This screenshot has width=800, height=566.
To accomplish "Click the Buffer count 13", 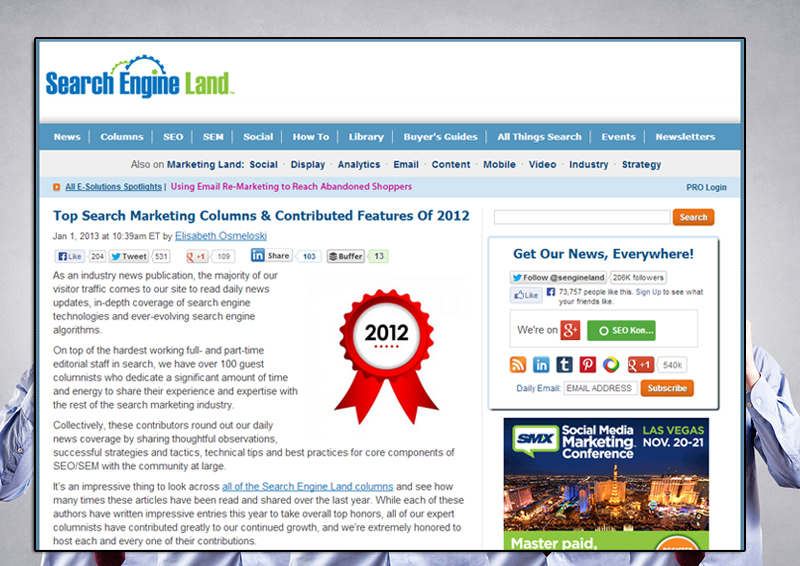I will coord(379,256).
